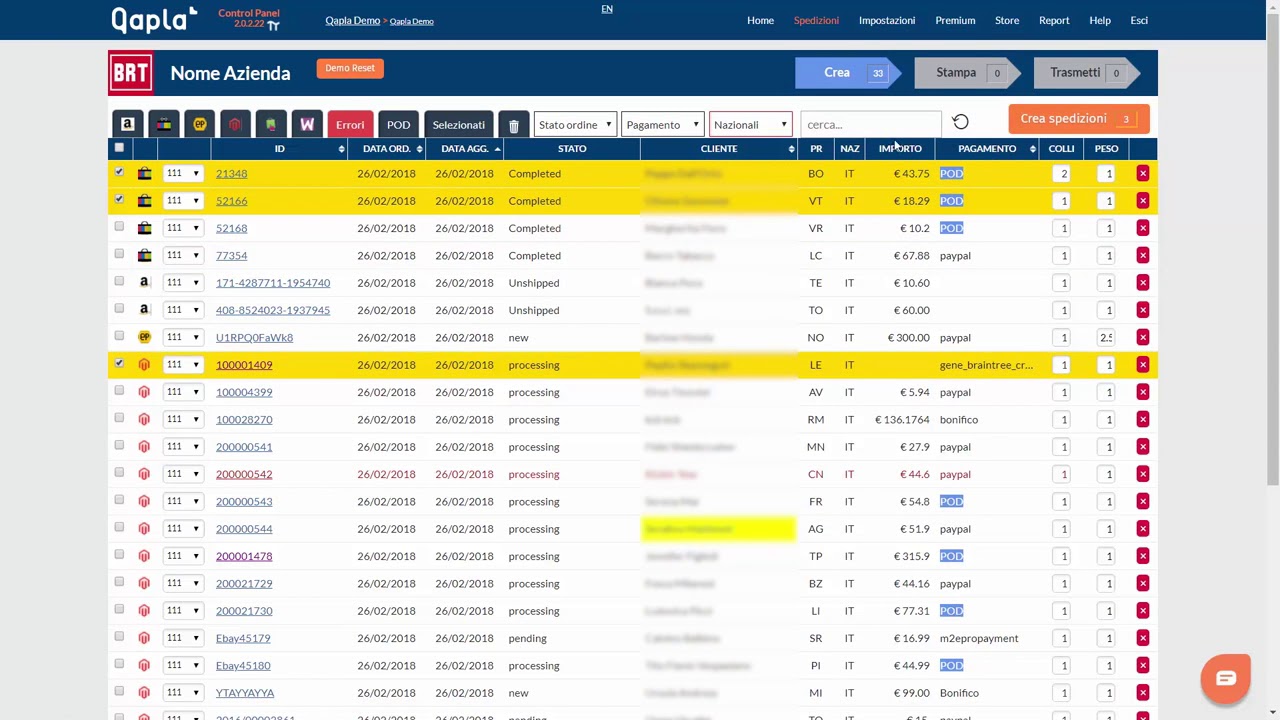Open the Pagamento filter dropdown
This screenshot has width=1280, height=720.
(662, 125)
